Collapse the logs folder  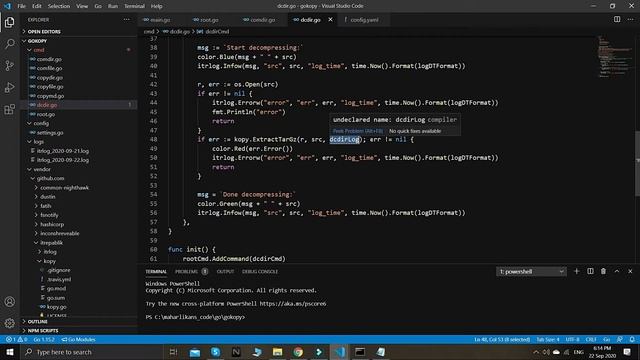[38, 142]
